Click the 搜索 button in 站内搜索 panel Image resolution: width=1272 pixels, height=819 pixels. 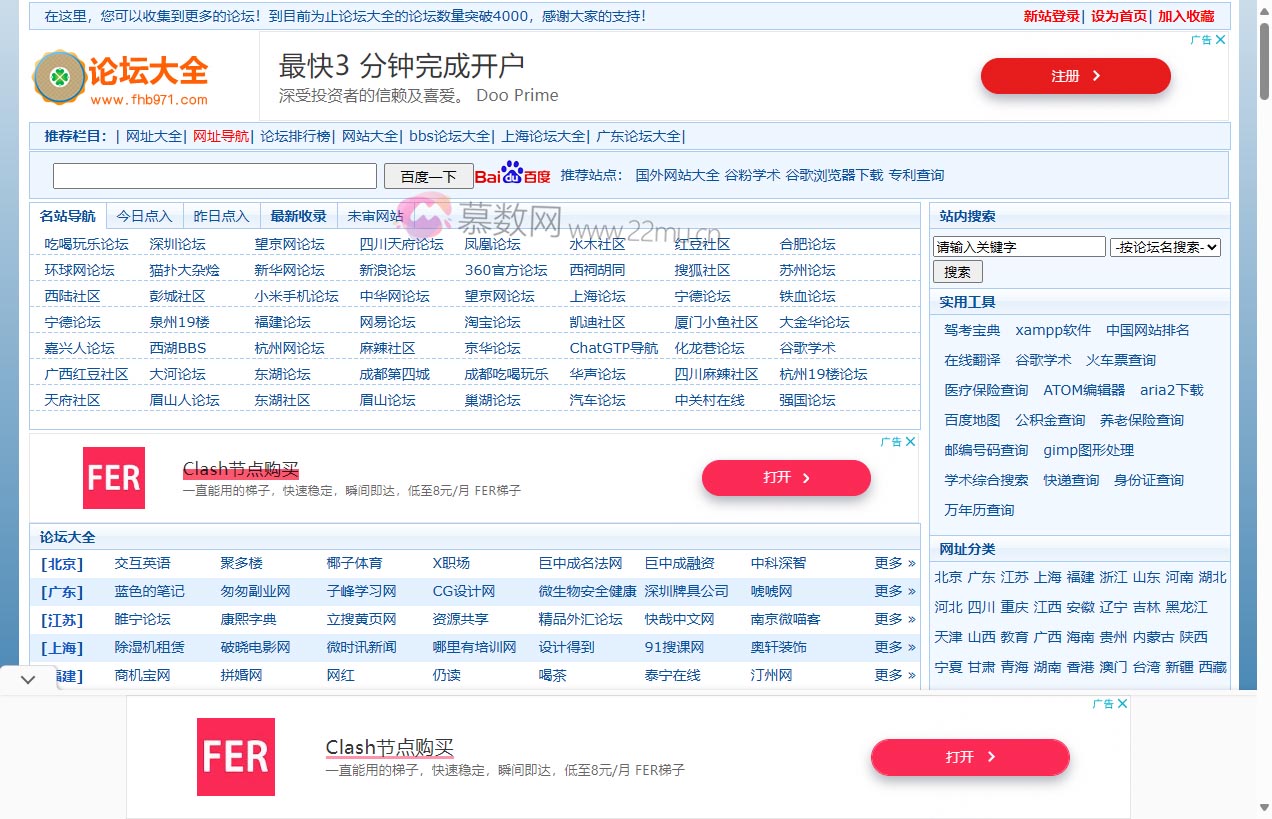coord(957,271)
